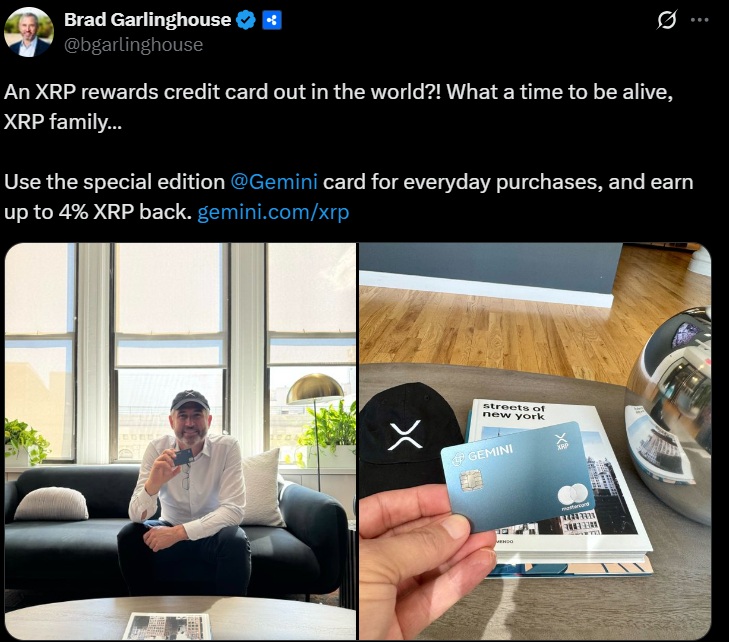The height and width of the screenshot is (642, 729).
Task: Click the tweet text about XRP rewards
Action: click(x=338, y=106)
